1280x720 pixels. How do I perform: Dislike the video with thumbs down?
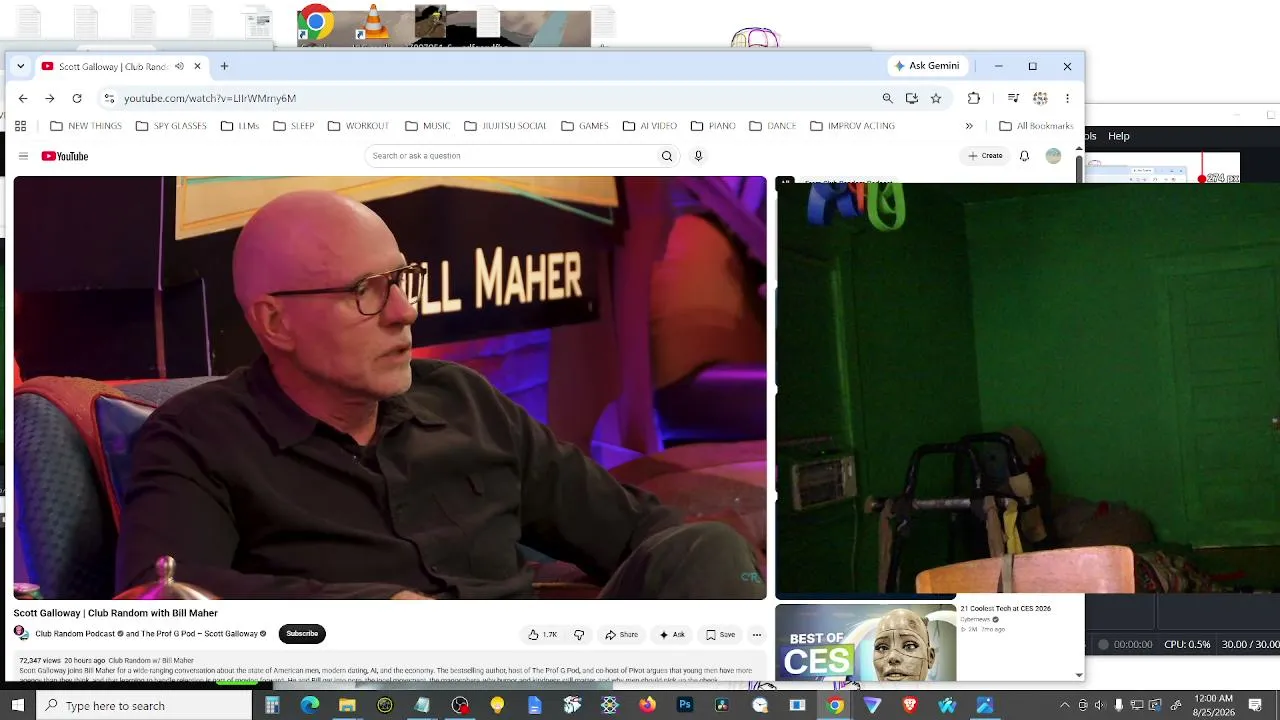(579, 634)
